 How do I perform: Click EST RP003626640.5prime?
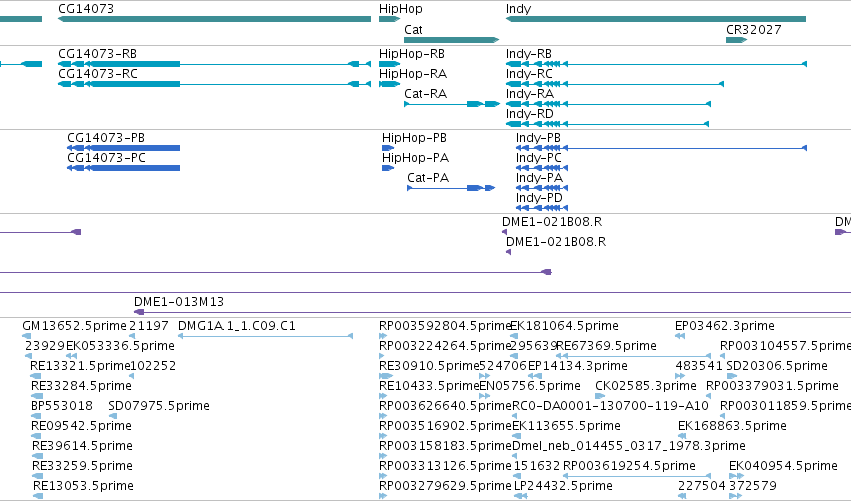[445, 406]
